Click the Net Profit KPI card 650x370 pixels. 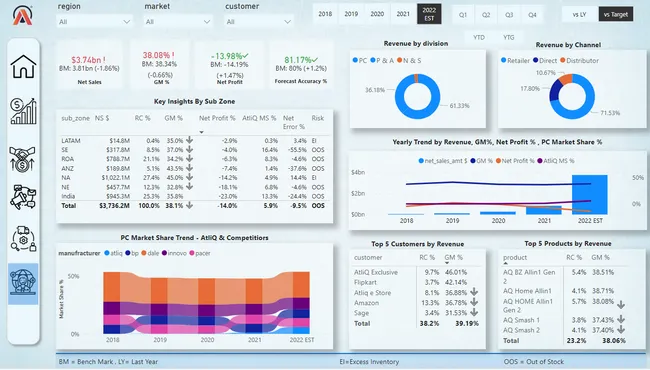coord(229,65)
